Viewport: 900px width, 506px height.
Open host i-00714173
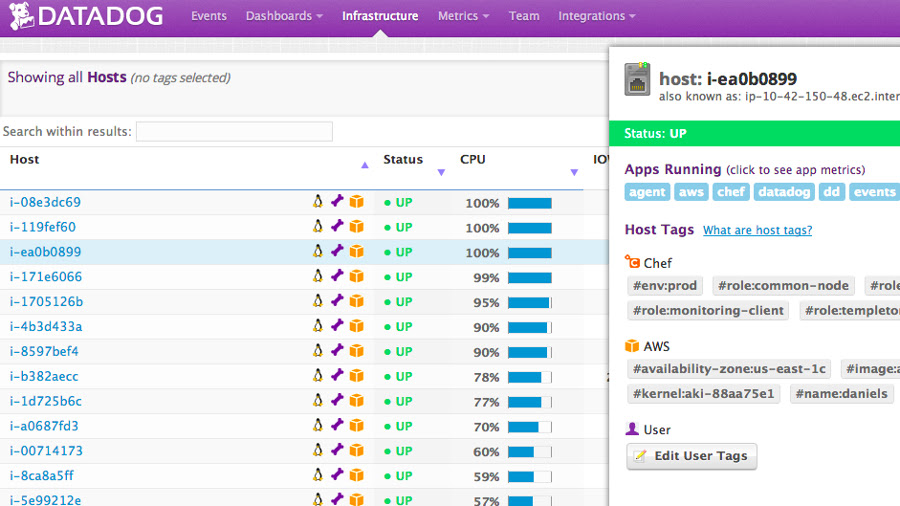(x=46, y=451)
